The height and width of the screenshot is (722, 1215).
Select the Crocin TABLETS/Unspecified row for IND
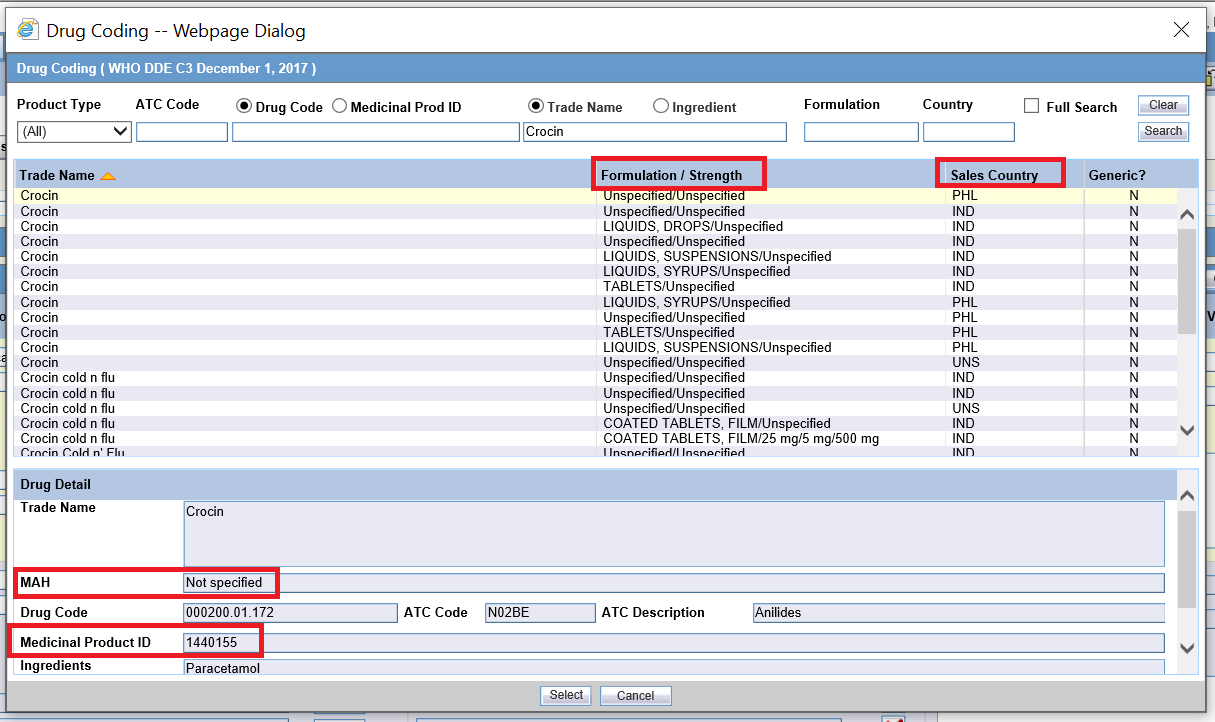click(596, 287)
